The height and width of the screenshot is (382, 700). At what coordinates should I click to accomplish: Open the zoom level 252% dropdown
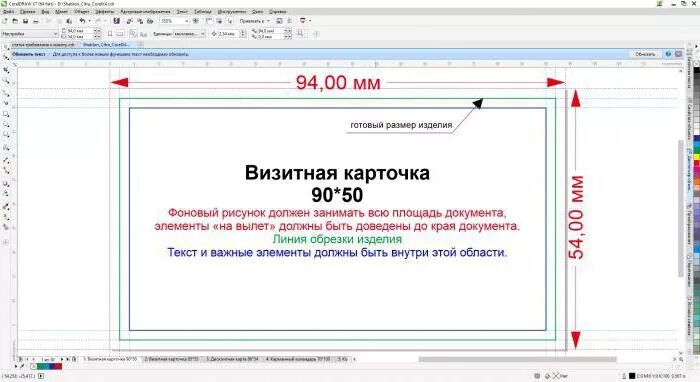click(175, 21)
